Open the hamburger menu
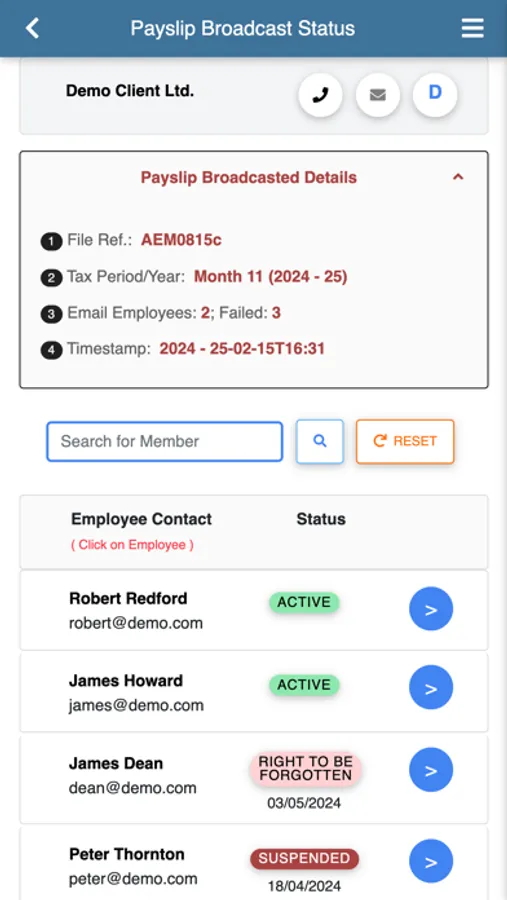Screen dimensions: 507x900 point(472,28)
